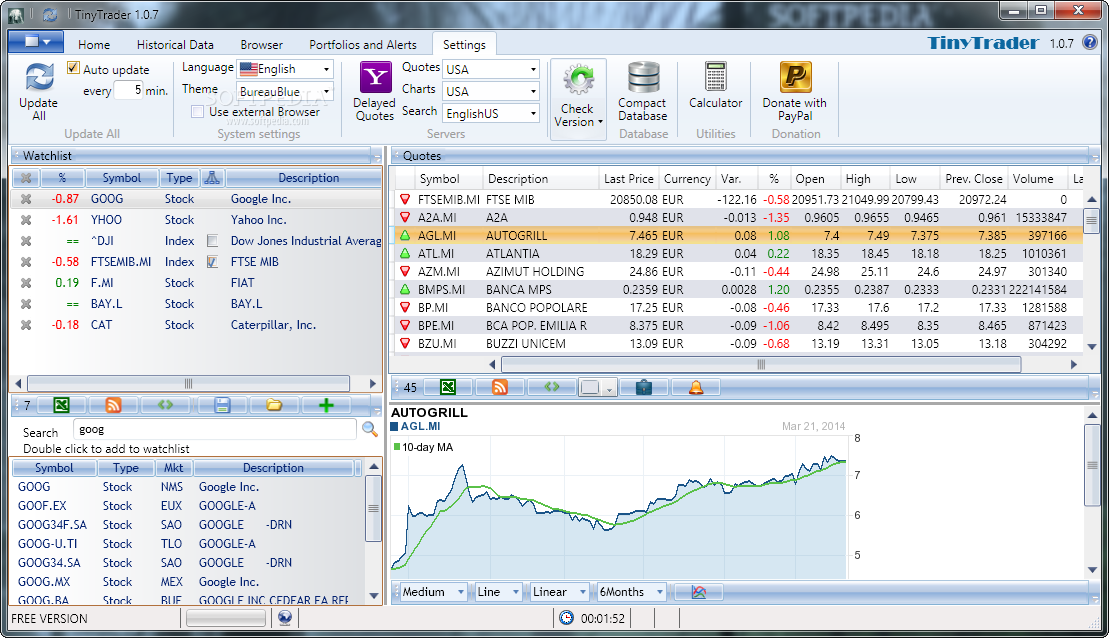Sort search results by Mkt column
Image resolution: width=1109 pixels, height=638 pixels.
click(173, 468)
